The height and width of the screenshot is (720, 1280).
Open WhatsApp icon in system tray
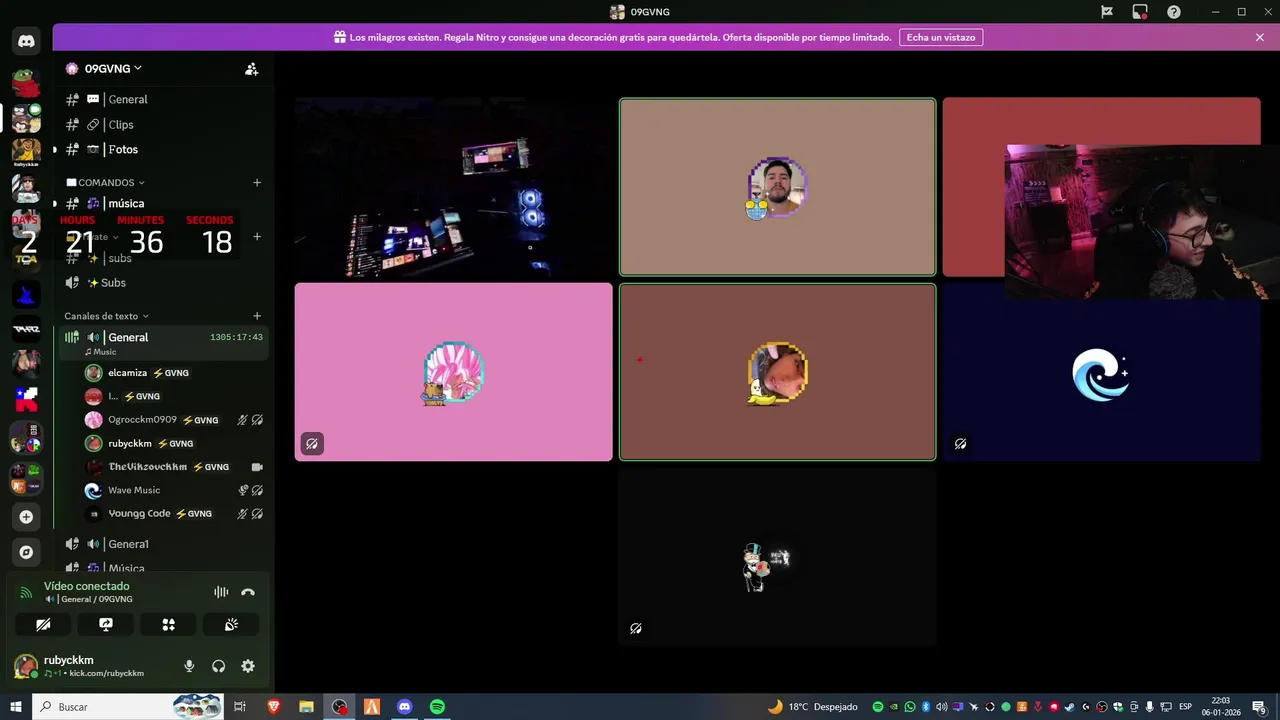click(x=910, y=707)
